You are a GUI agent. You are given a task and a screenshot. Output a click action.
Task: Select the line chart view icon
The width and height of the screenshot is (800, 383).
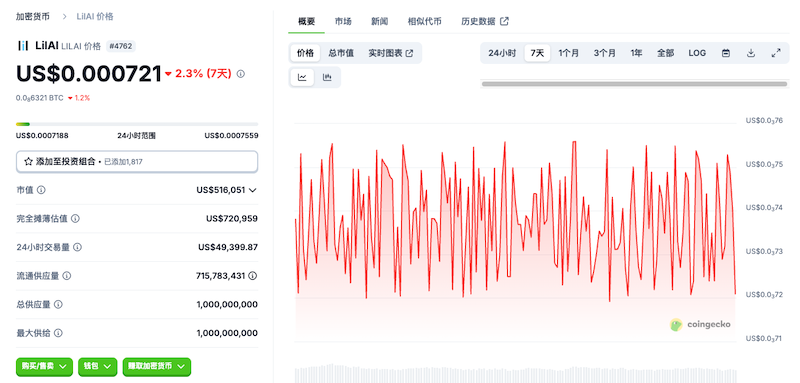(303, 78)
